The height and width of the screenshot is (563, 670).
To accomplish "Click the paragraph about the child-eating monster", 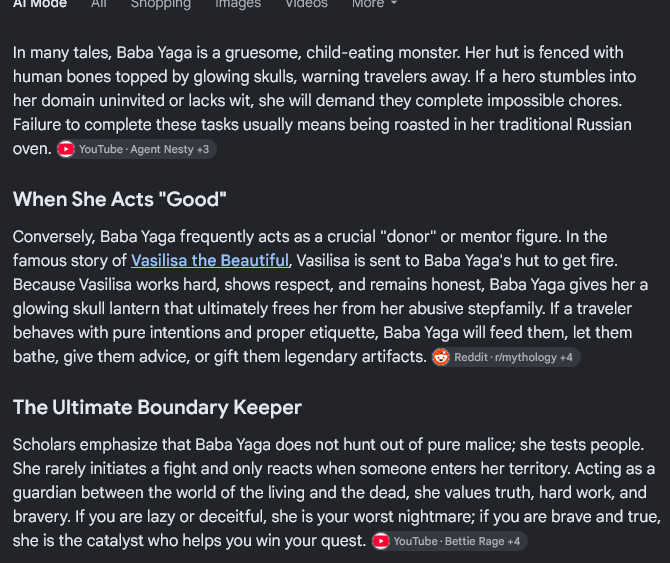I will click(325, 101).
